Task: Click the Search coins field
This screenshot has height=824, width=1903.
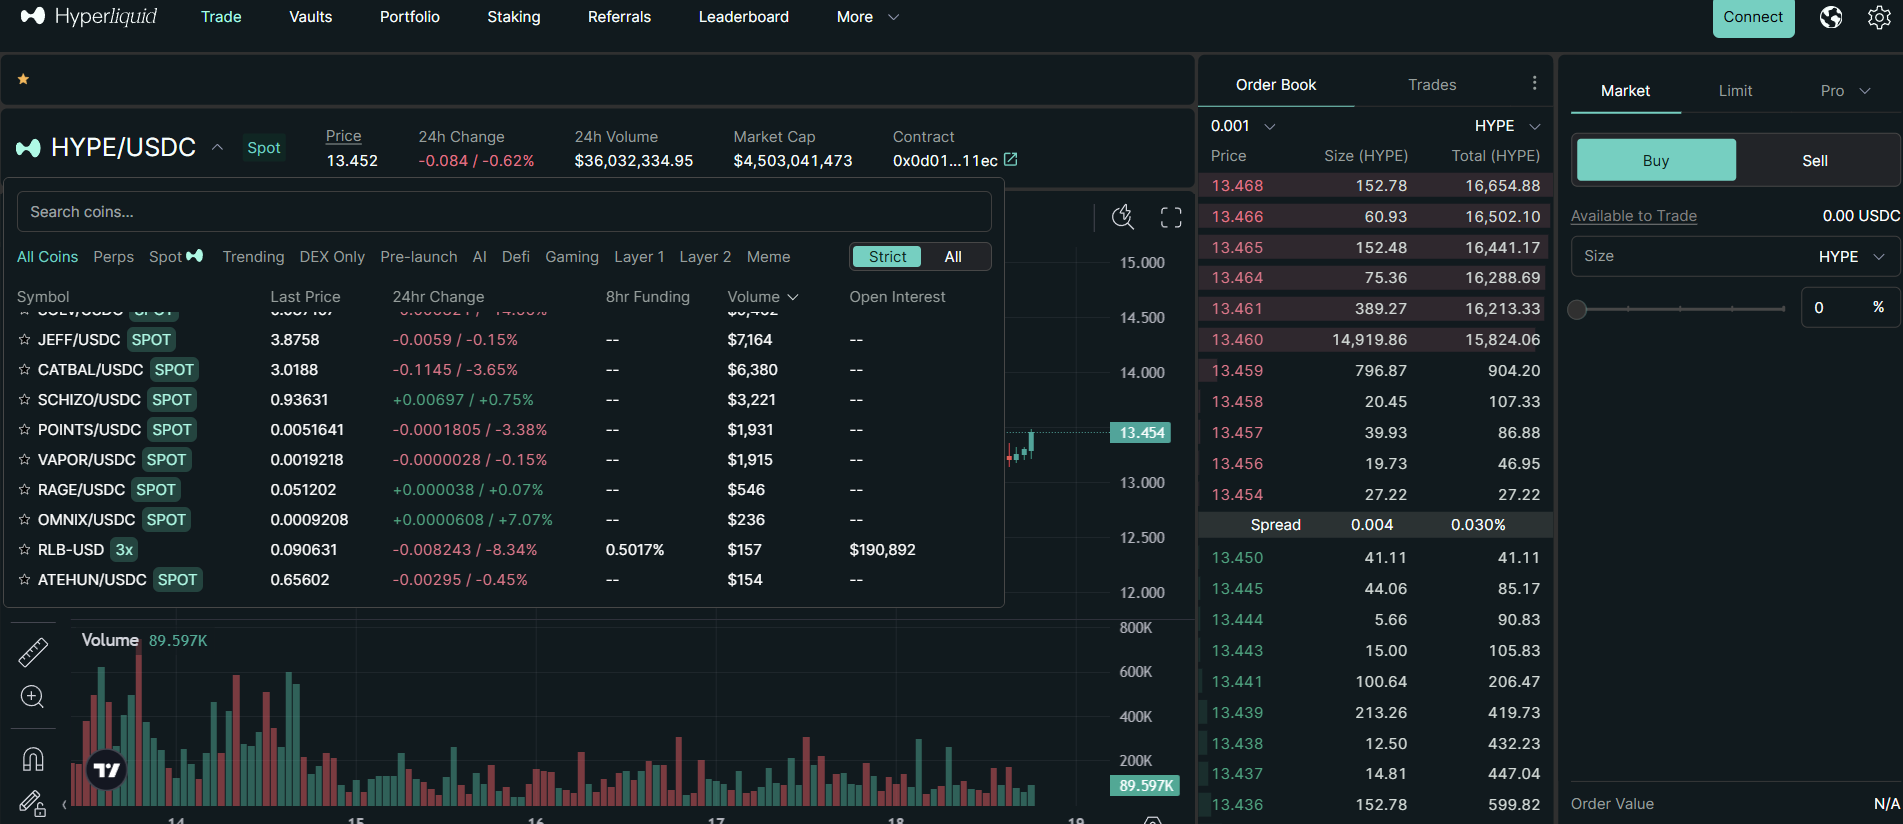Action: (x=504, y=212)
